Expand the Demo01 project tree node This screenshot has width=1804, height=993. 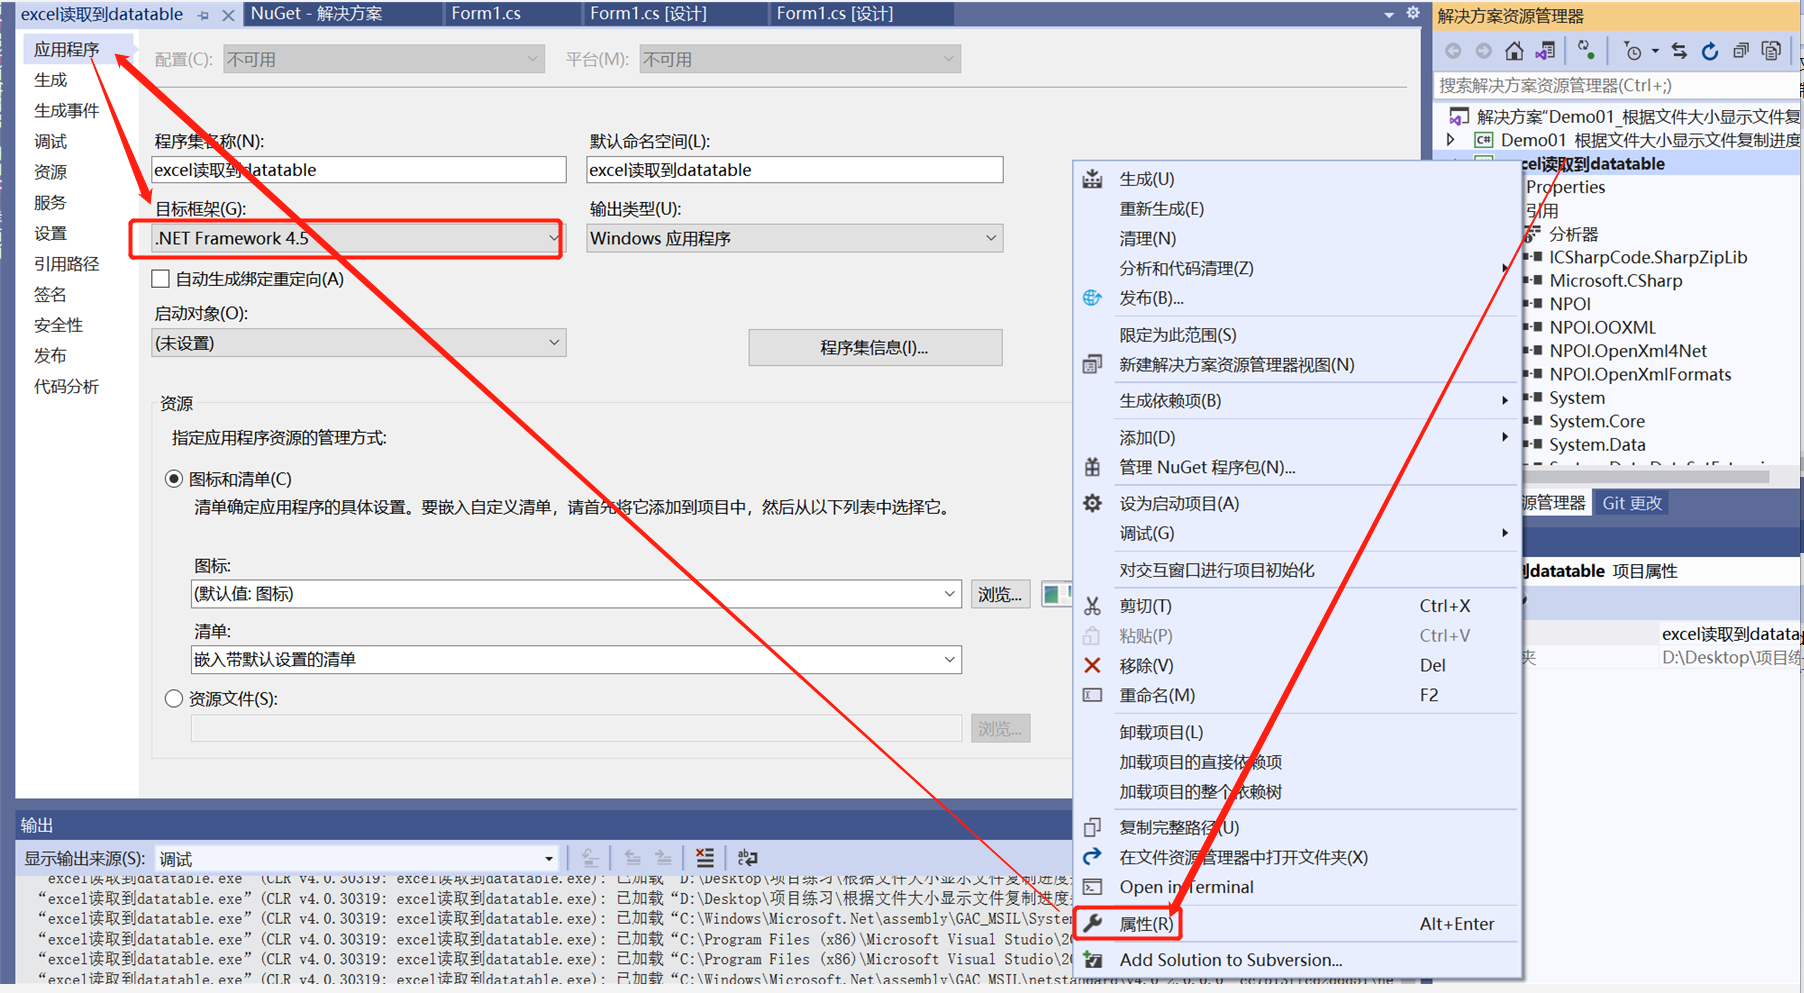1451,140
